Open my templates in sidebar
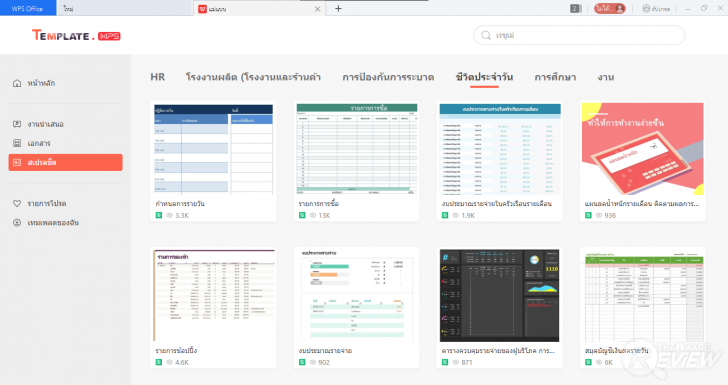Screen dimensions: 728x385 pyautogui.click(x=53, y=222)
